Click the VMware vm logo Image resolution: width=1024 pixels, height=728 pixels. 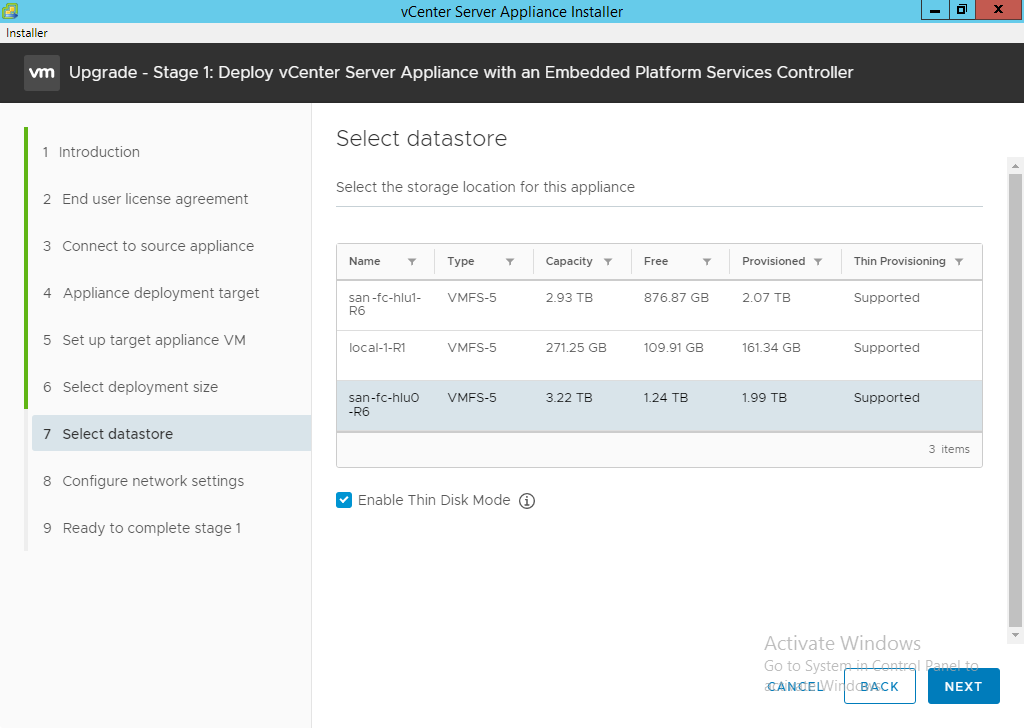pyautogui.click(x=41, y=73)
